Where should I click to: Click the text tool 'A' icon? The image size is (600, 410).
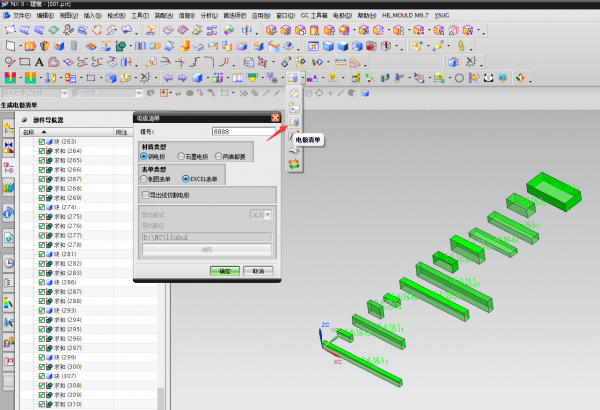[x=39, y=62]
